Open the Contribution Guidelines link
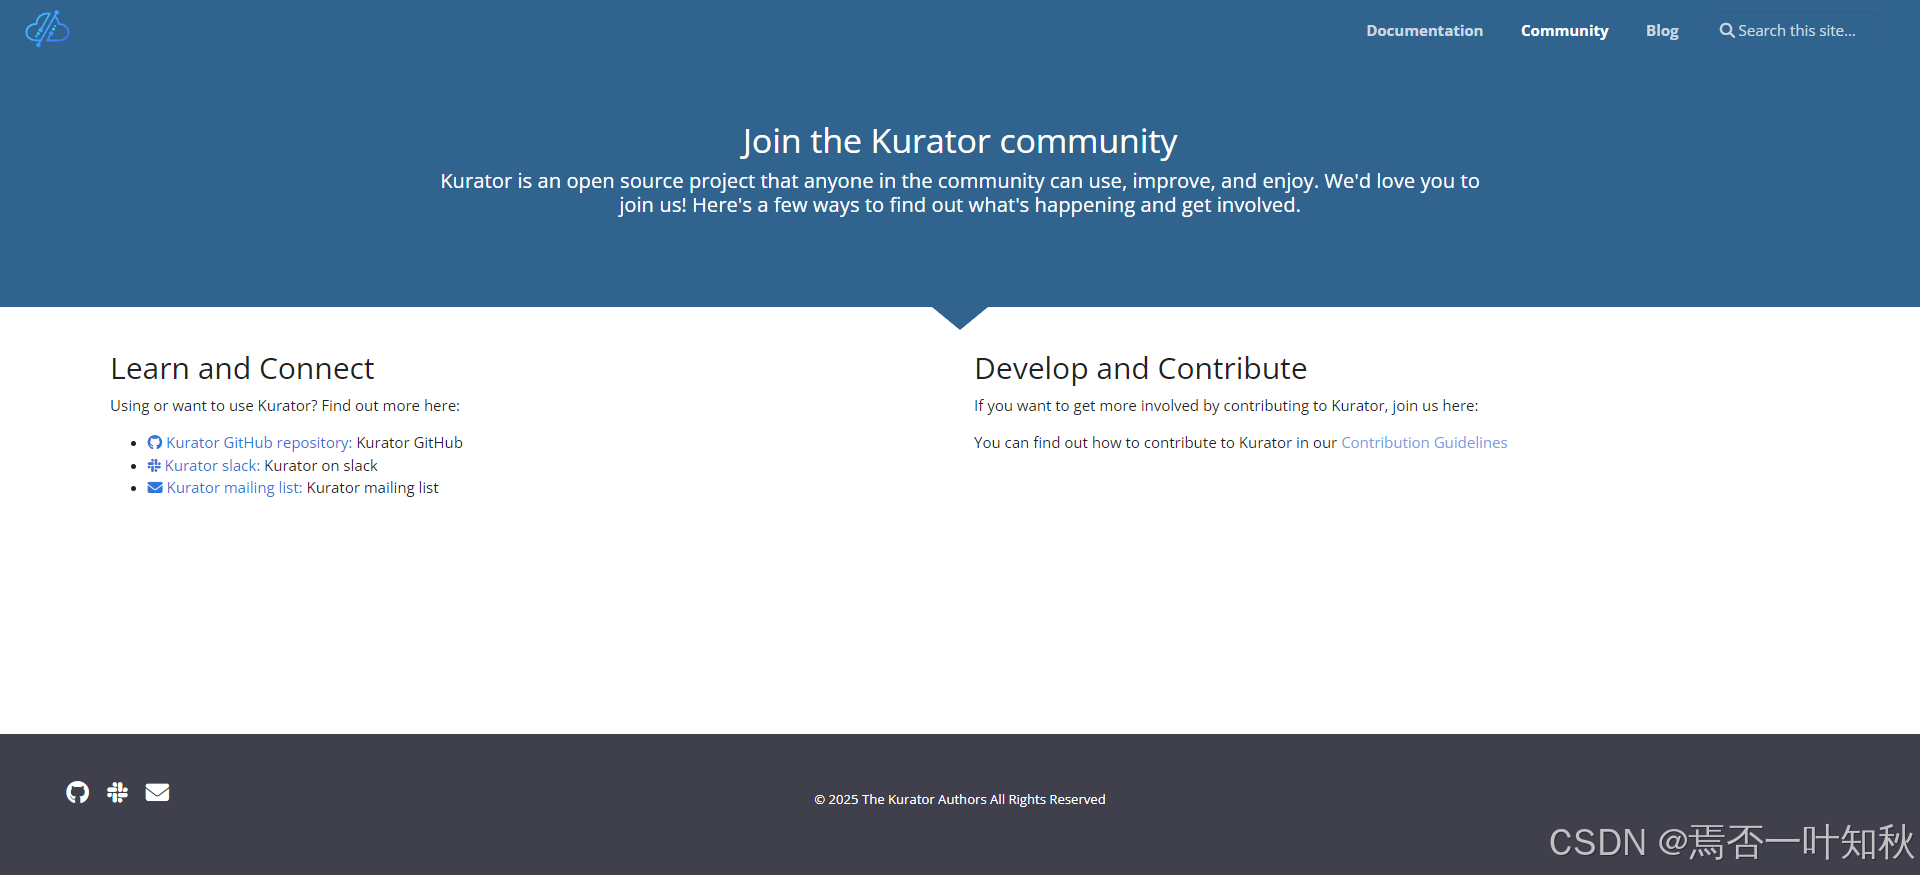Viewport: 1920px width, 875px height. point(1424,443)
